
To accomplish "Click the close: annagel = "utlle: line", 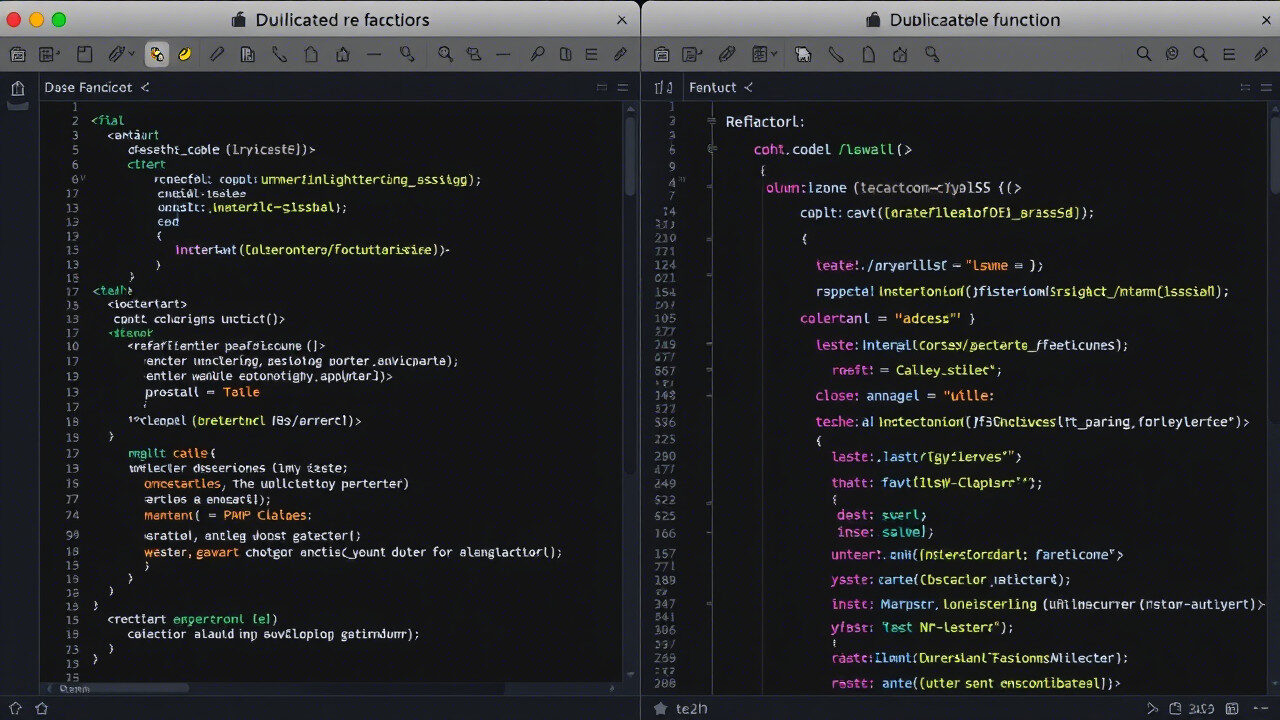I will [905, 395].
